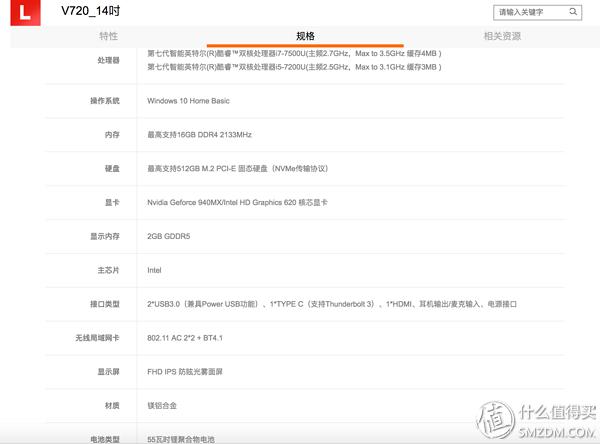Select the 2*USB3.0 ports description
This screenshot has height=444, width=600.
coord(332,304)
